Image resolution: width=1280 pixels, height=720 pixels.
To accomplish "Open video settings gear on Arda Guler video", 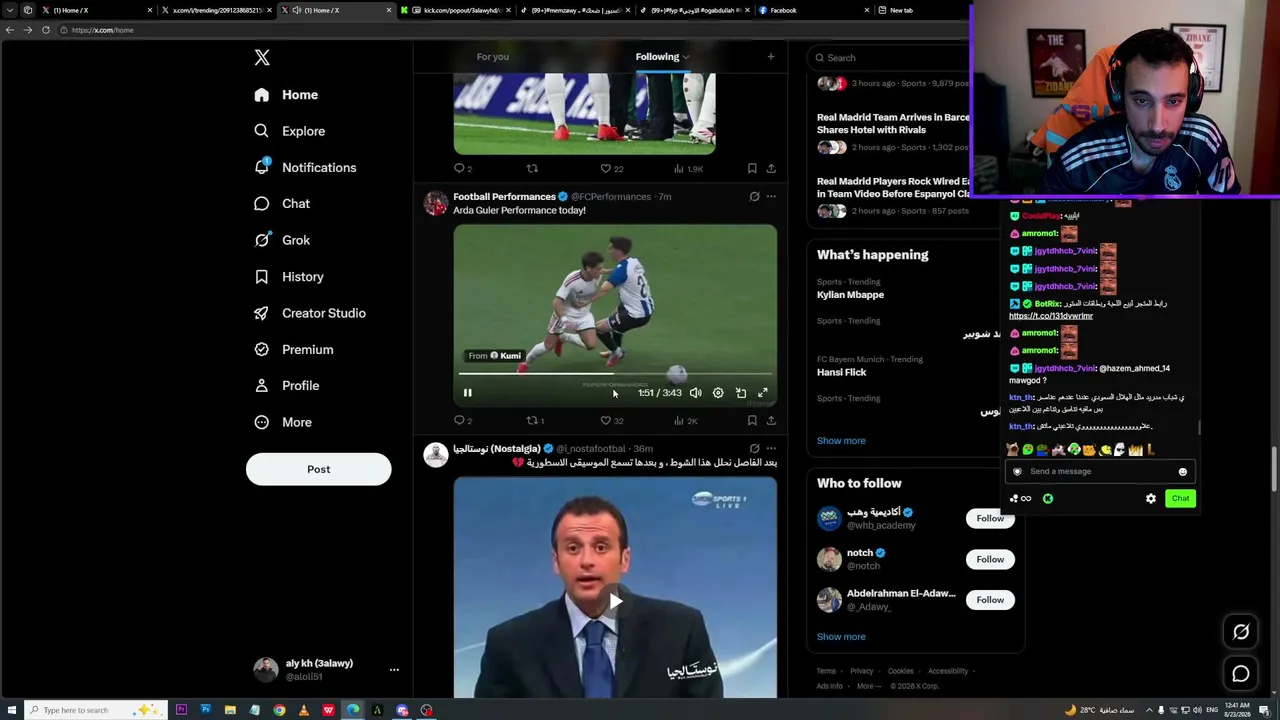I will 718,393.
